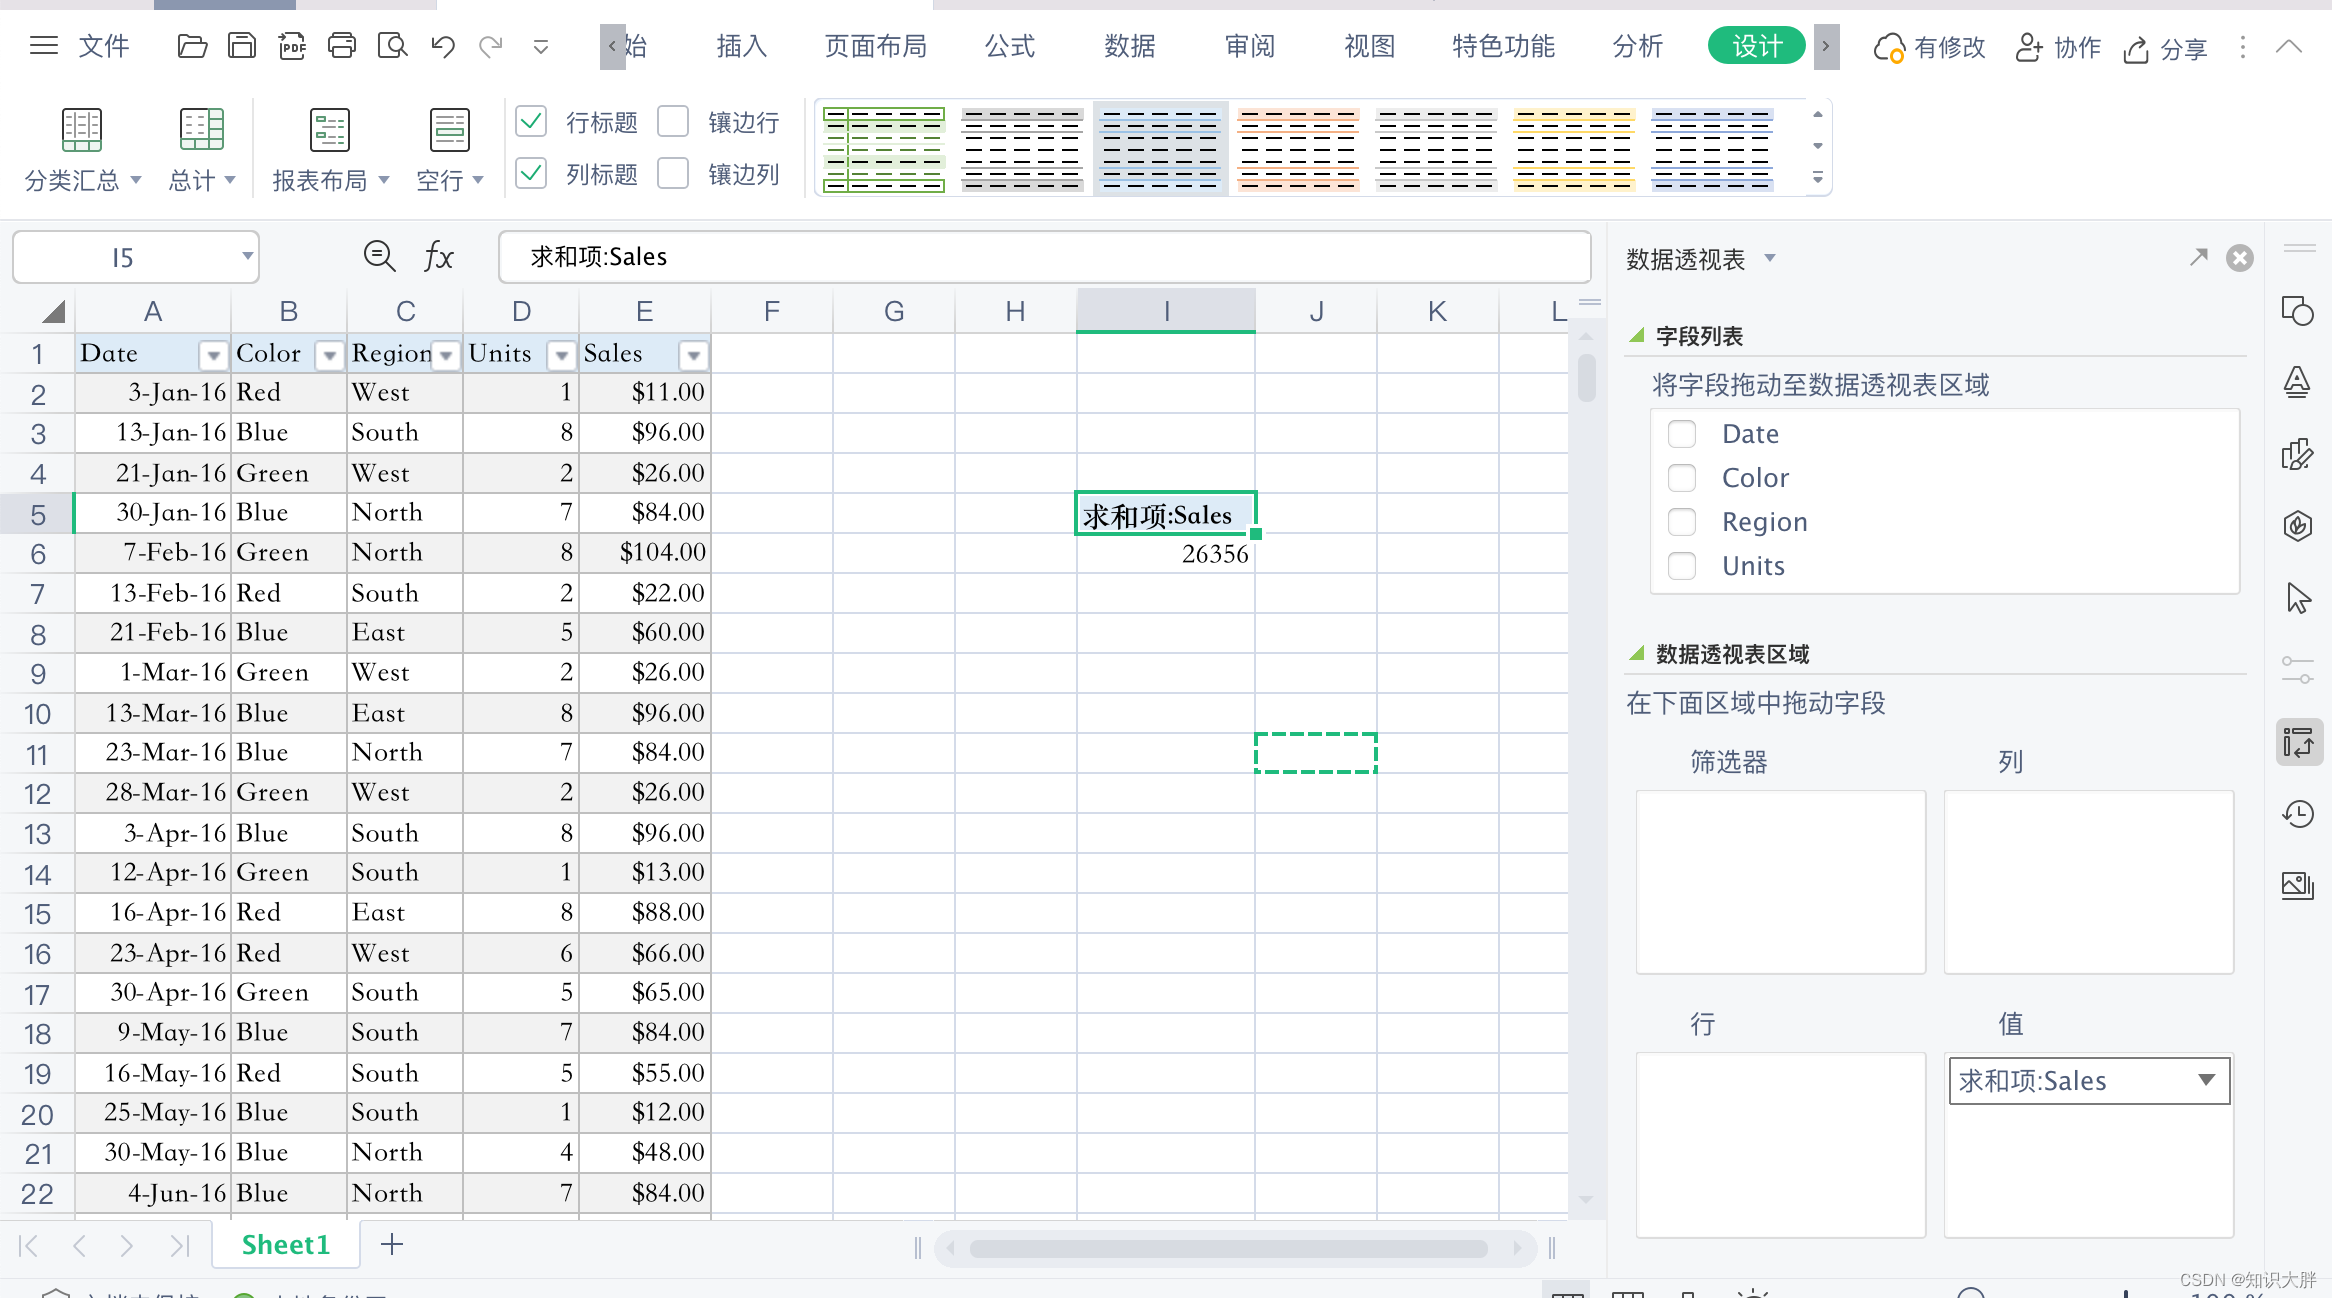Open the 数据 tab

pyautogui.click(x=1130, y=46)
